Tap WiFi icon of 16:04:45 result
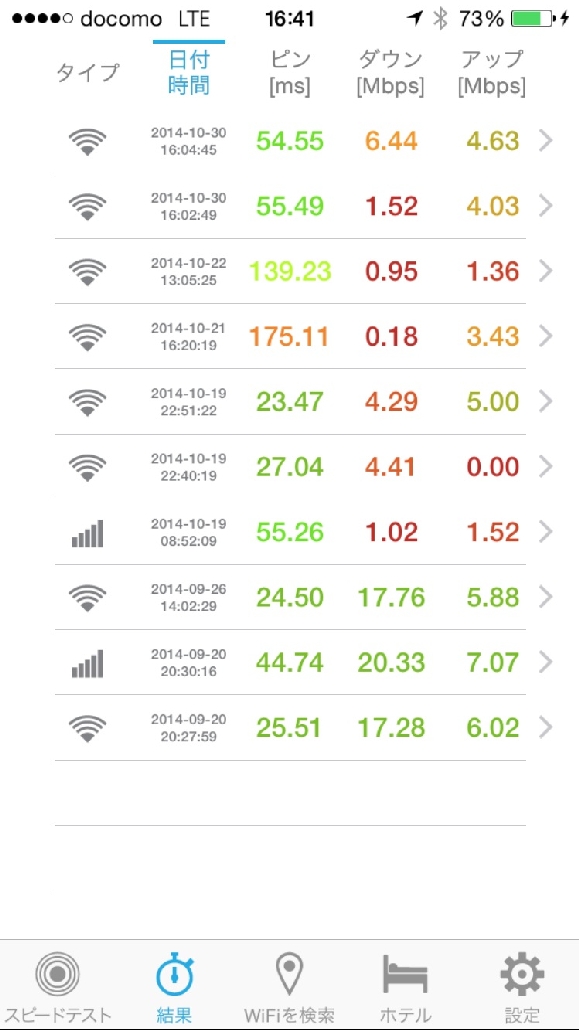 (87, 141)
